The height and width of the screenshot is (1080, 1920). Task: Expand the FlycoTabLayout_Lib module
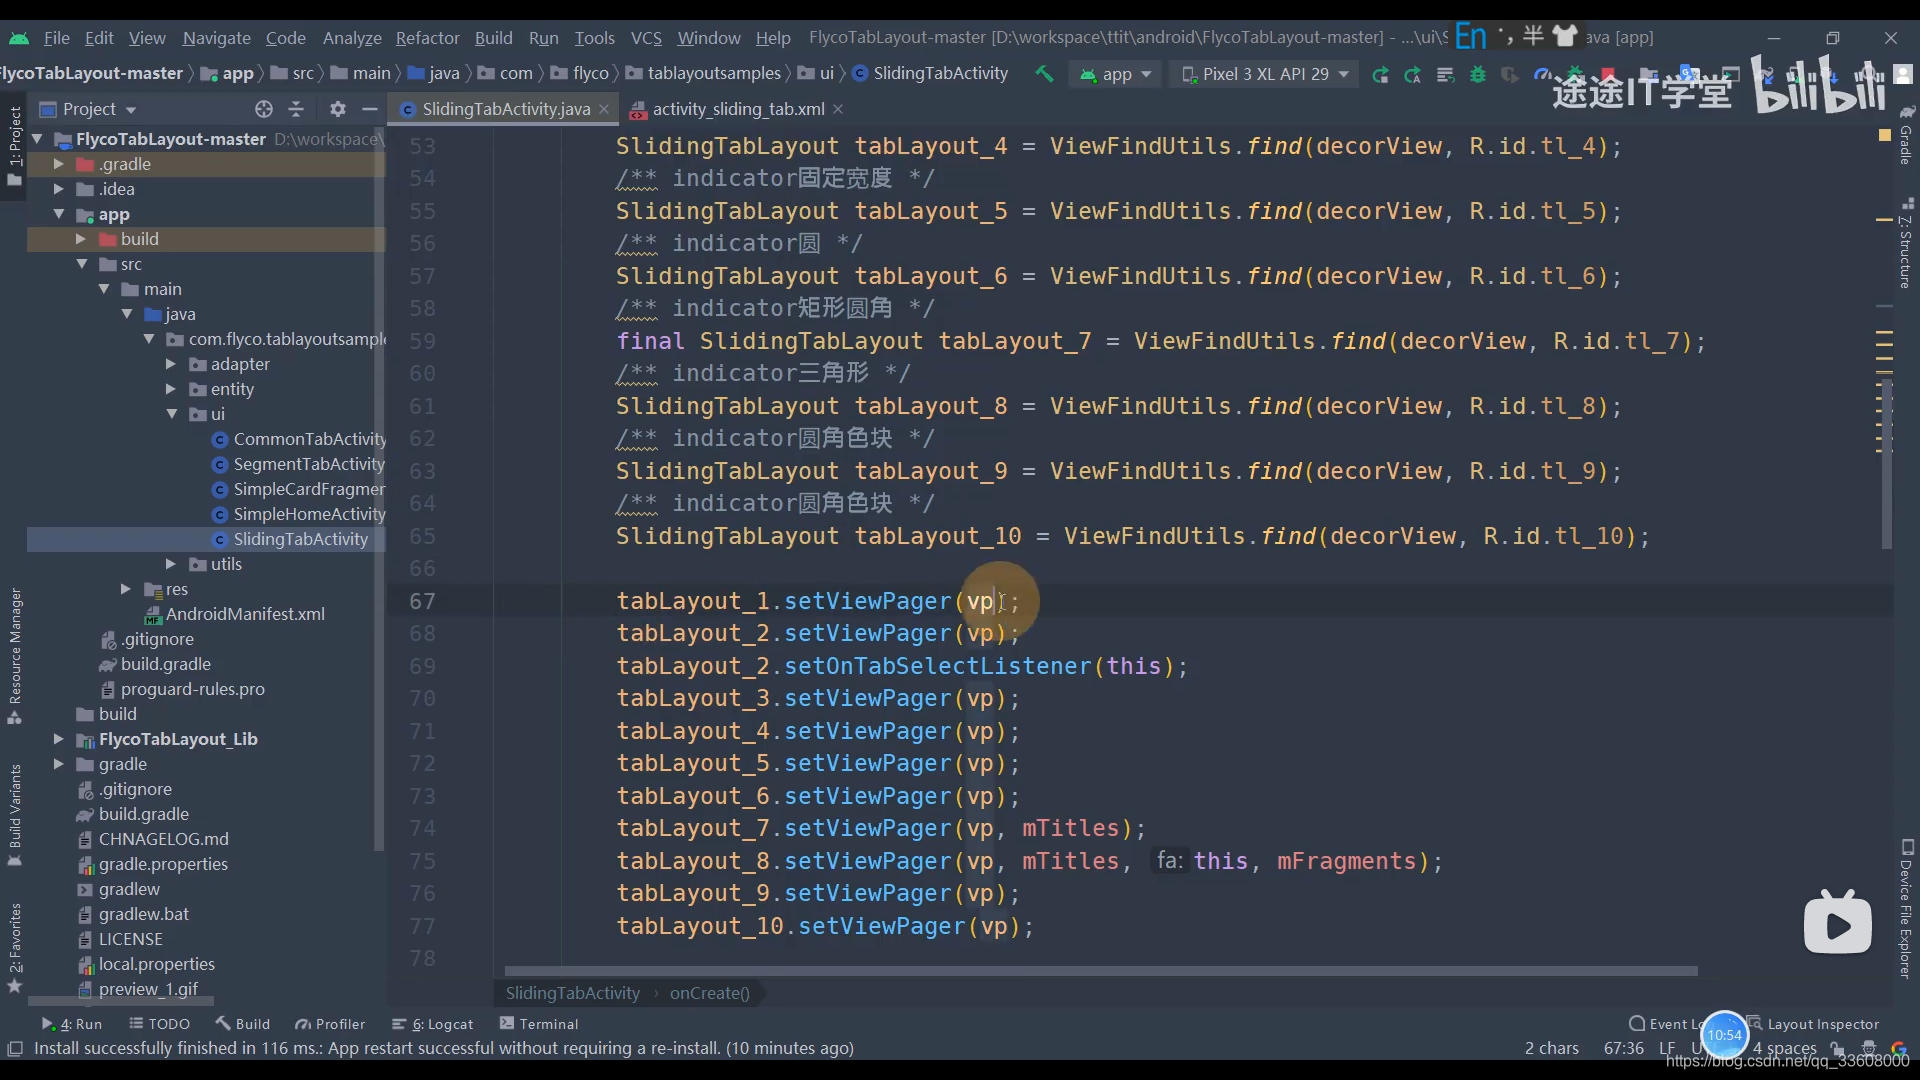pos(58,739)
